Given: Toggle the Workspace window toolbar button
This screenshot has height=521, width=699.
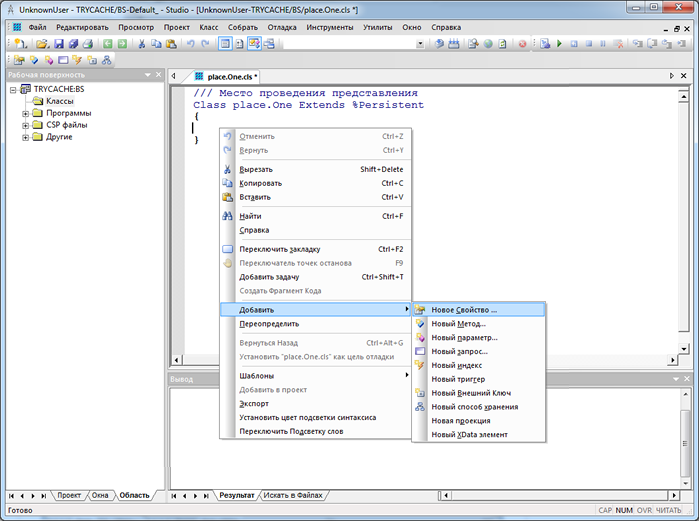Looking at the screenshot, I should [226, 44].
